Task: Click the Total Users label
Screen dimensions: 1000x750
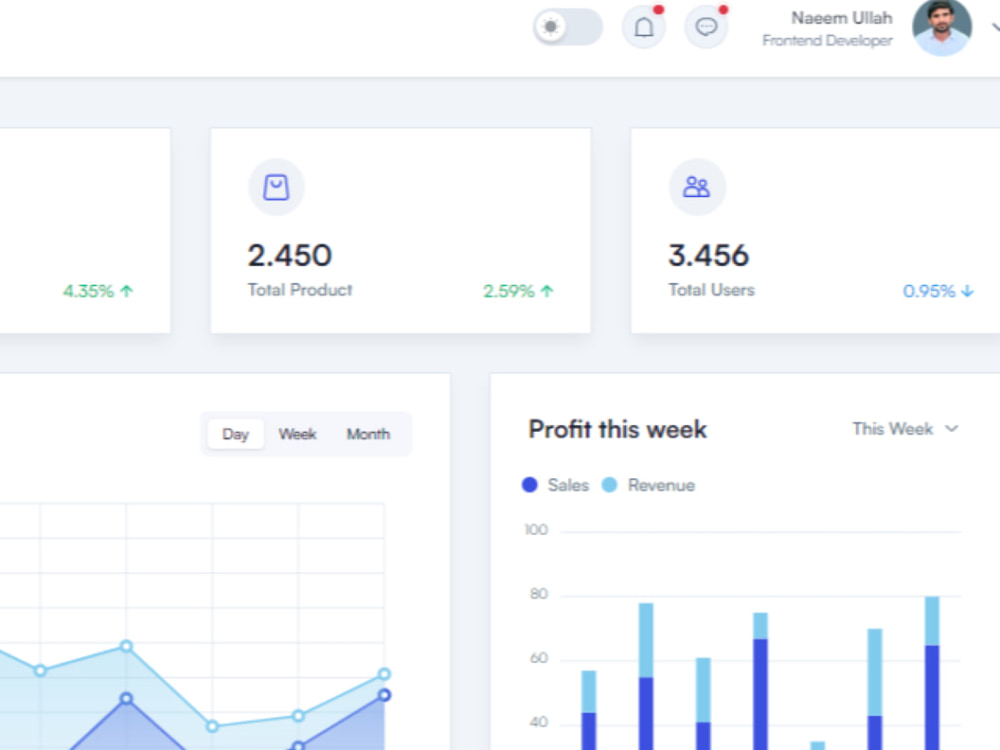Action: point(711,290)
